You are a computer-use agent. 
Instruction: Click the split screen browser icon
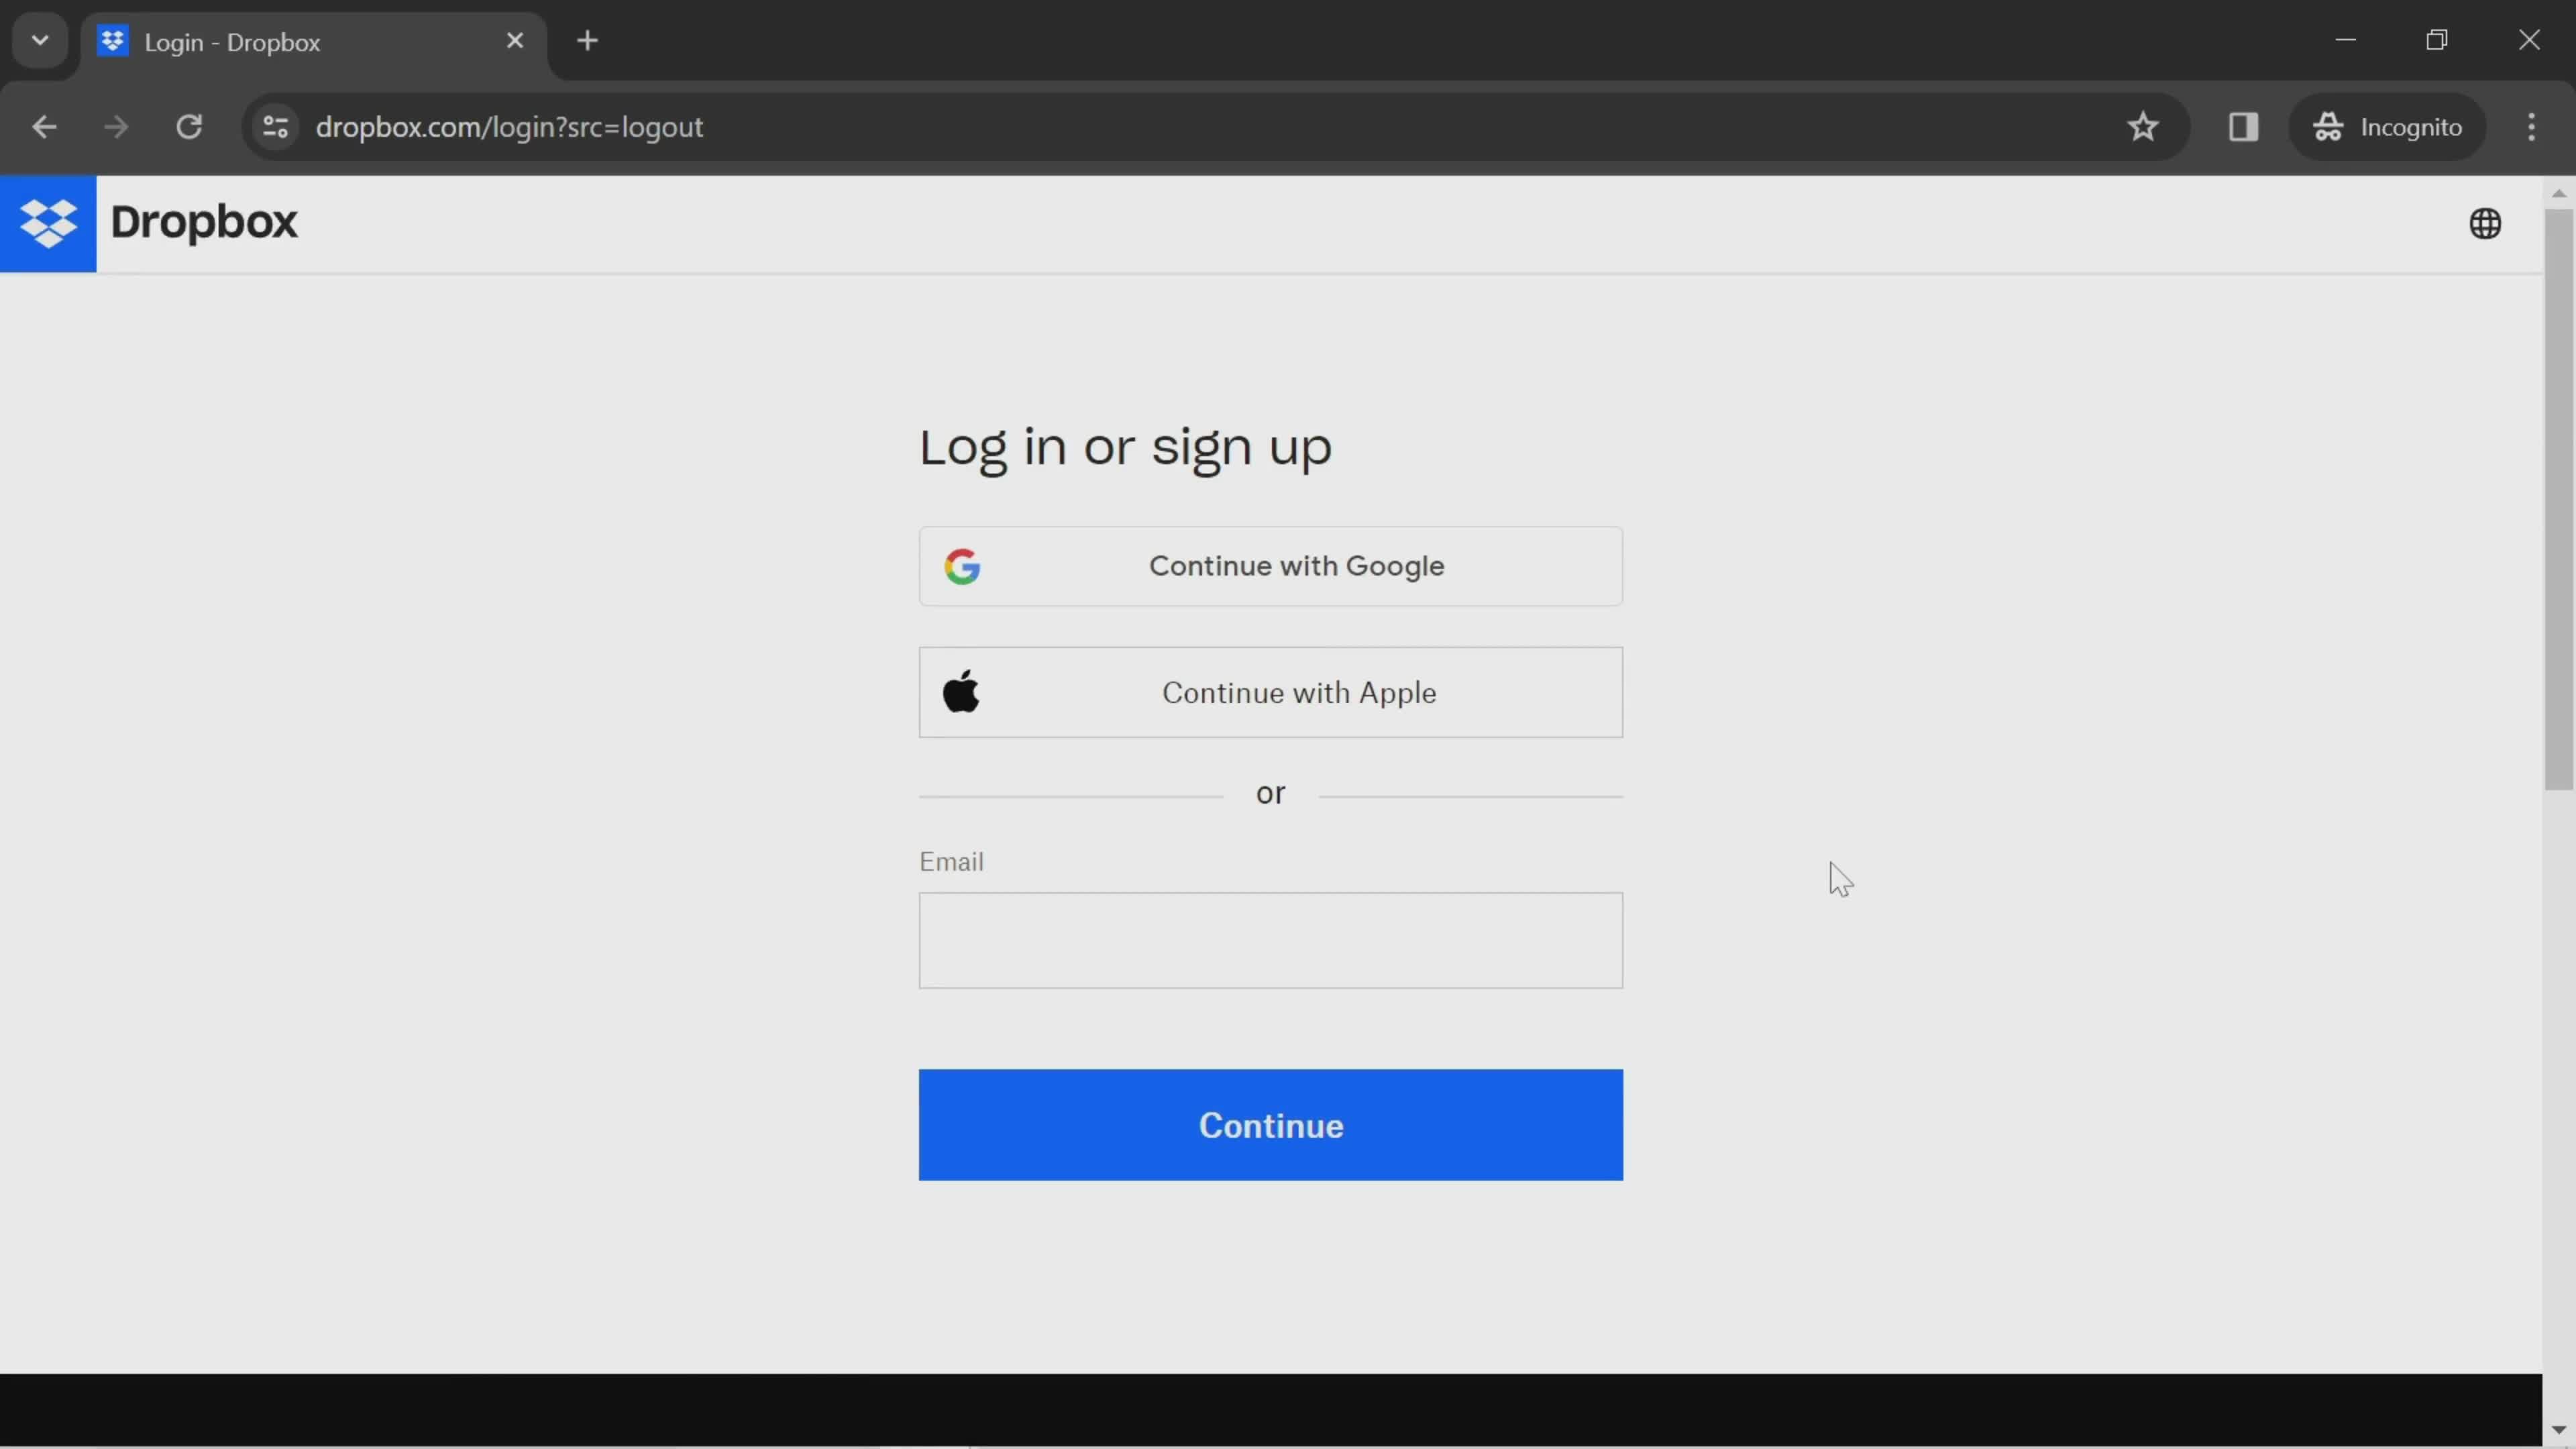pyautogui.click(x=2242, y=125)
